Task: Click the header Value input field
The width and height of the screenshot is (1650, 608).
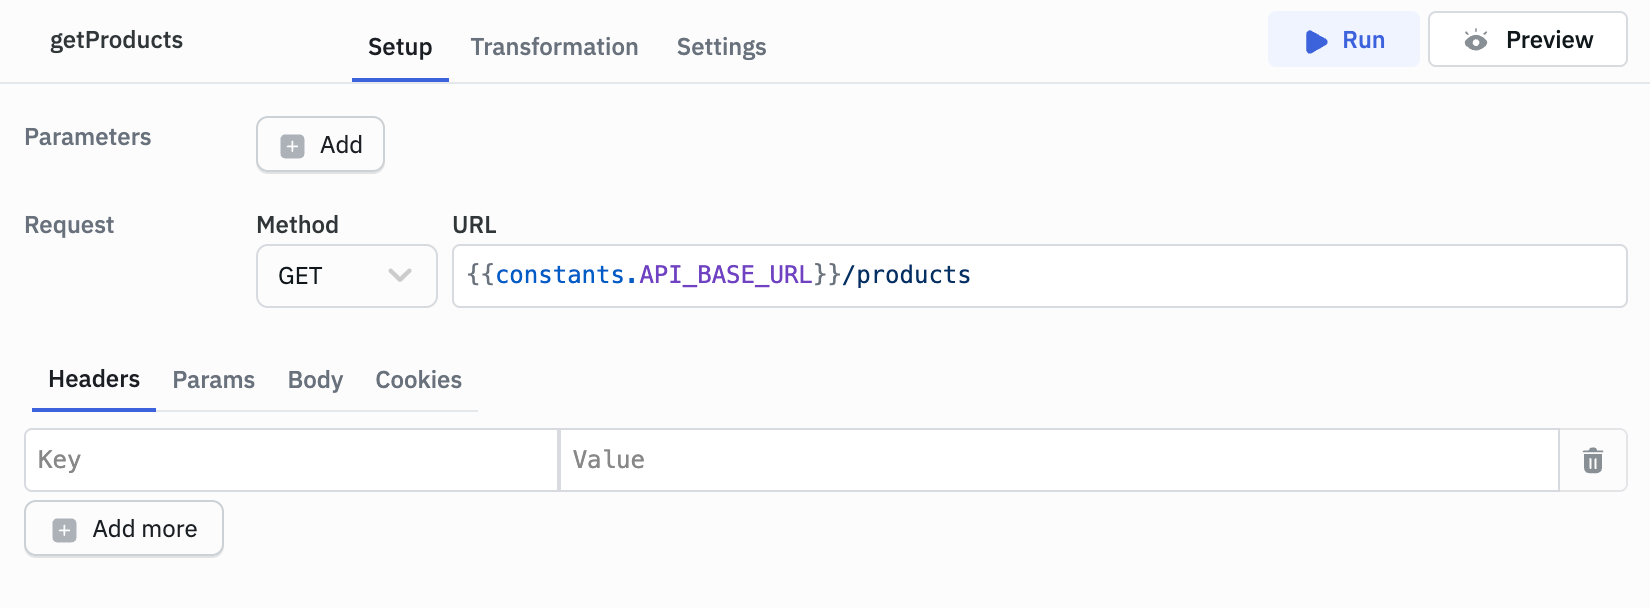Action: coord(1058,460)
